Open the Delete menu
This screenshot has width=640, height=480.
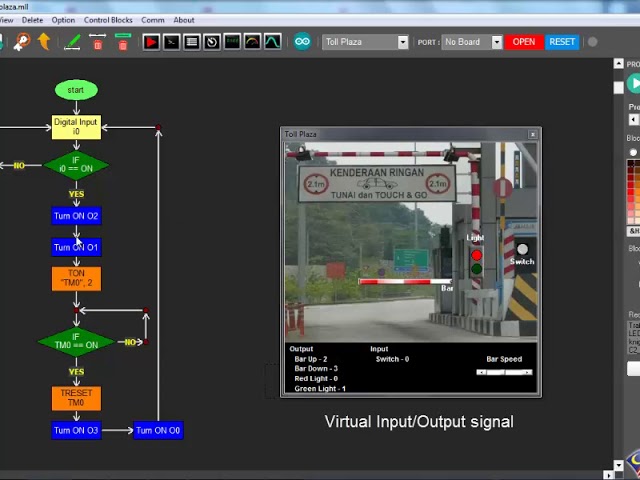click(32, 20)
